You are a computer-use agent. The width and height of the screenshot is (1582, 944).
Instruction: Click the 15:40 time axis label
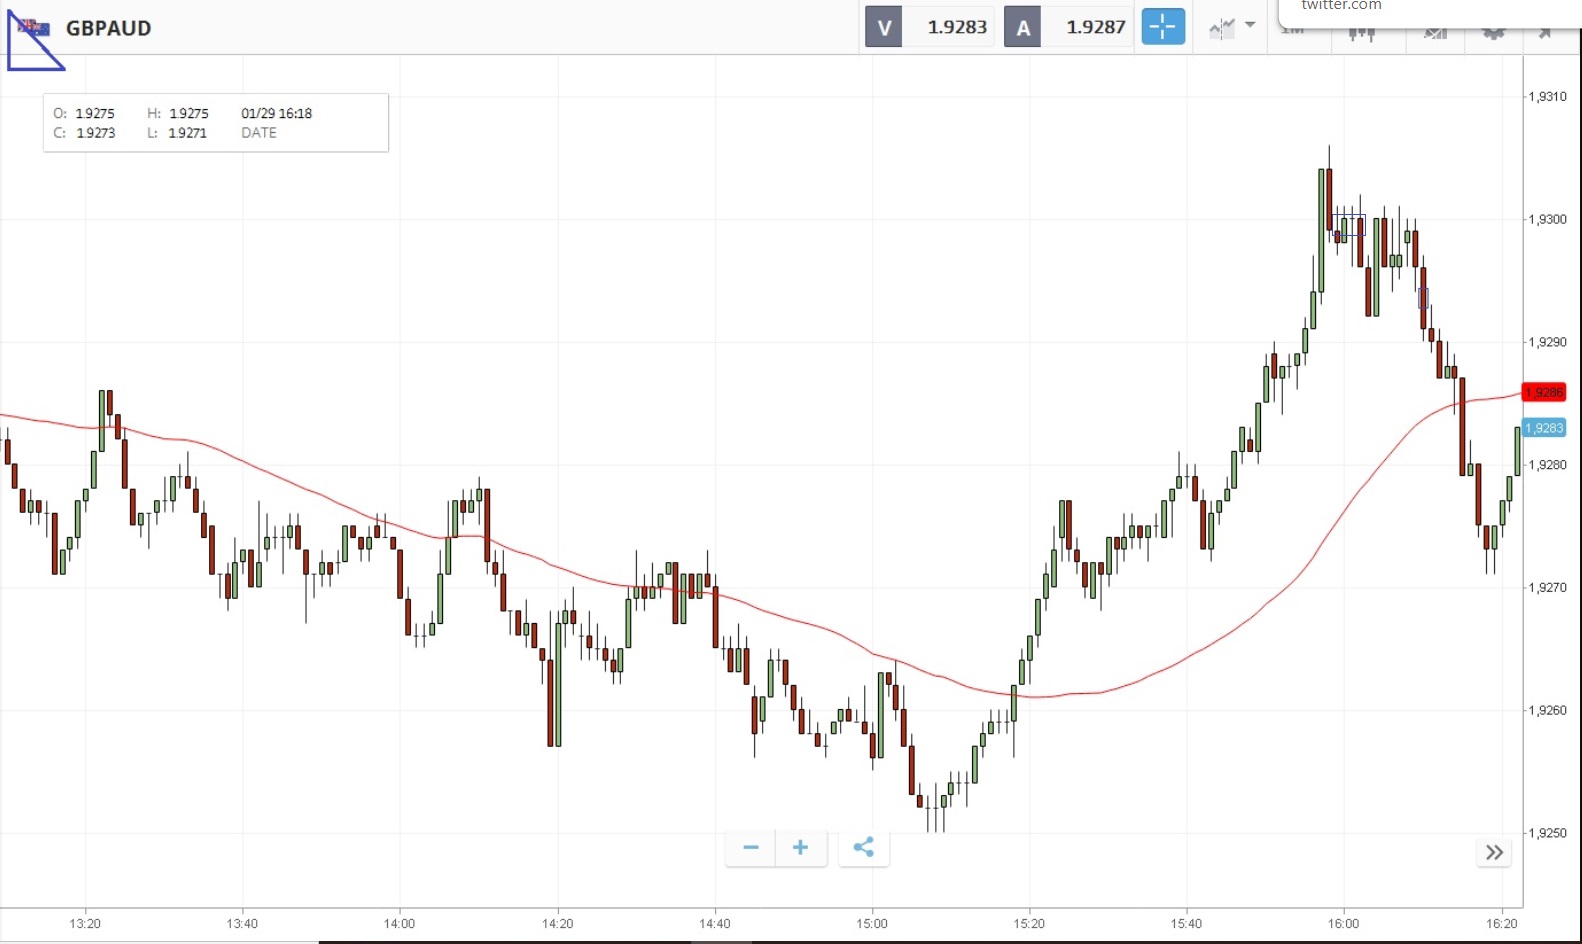tap(1186, 923)
